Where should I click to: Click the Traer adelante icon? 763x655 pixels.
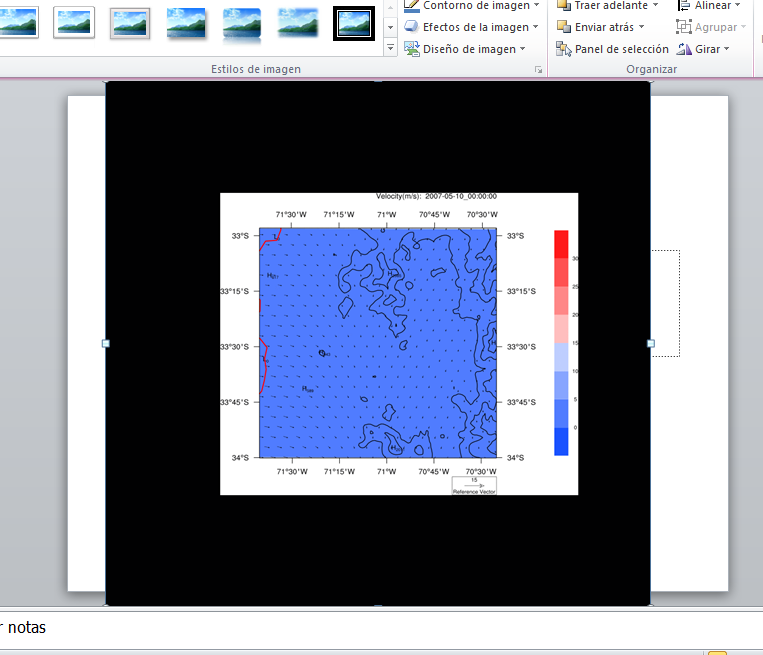(x=564, y=5)
